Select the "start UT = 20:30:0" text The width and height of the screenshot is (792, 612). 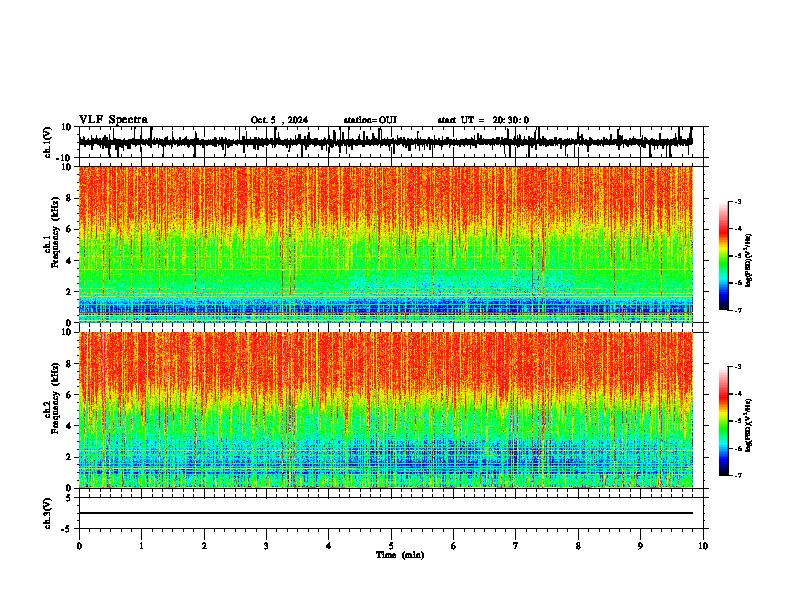tap(483, 120)
